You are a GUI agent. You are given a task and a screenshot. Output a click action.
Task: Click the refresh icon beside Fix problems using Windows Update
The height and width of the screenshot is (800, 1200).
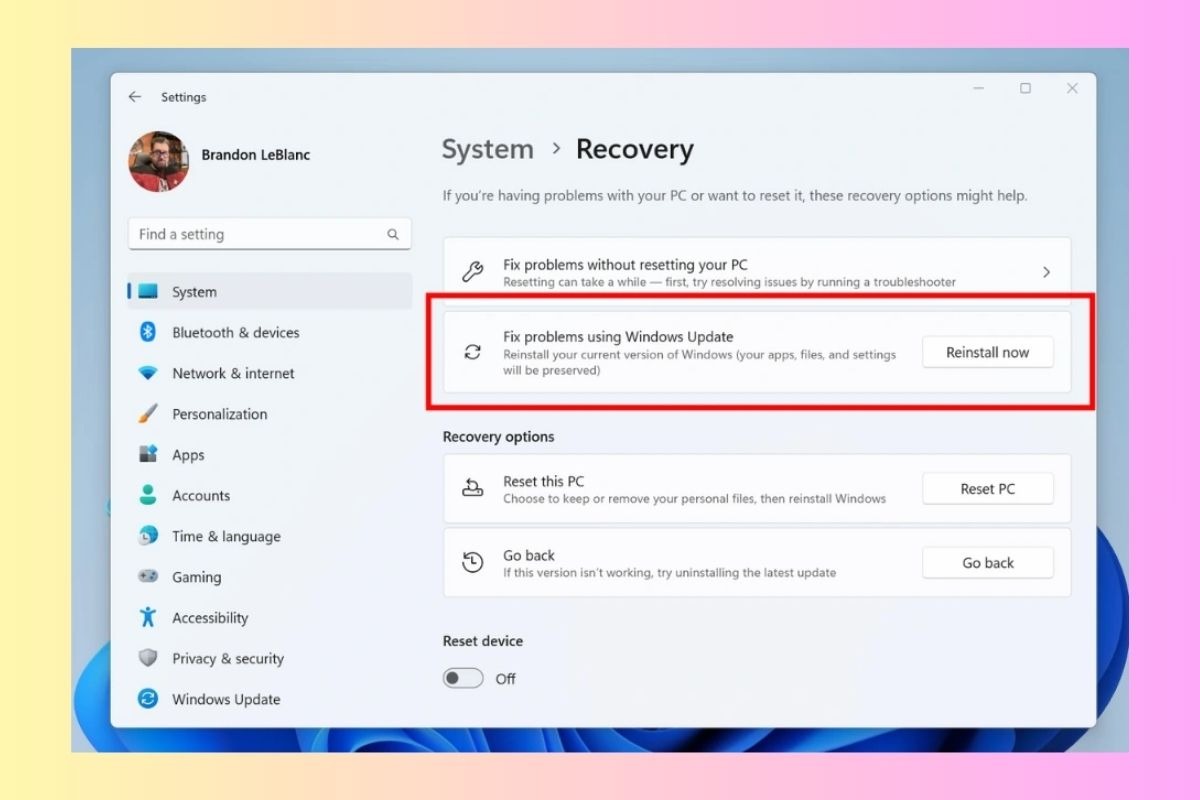[x=473, y=352]
